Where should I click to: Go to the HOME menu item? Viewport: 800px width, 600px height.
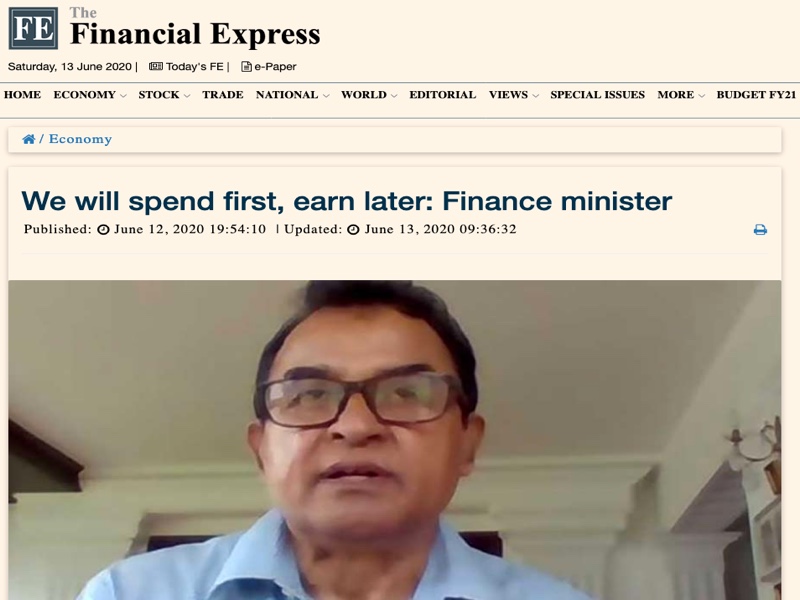[x=22, y=95]
